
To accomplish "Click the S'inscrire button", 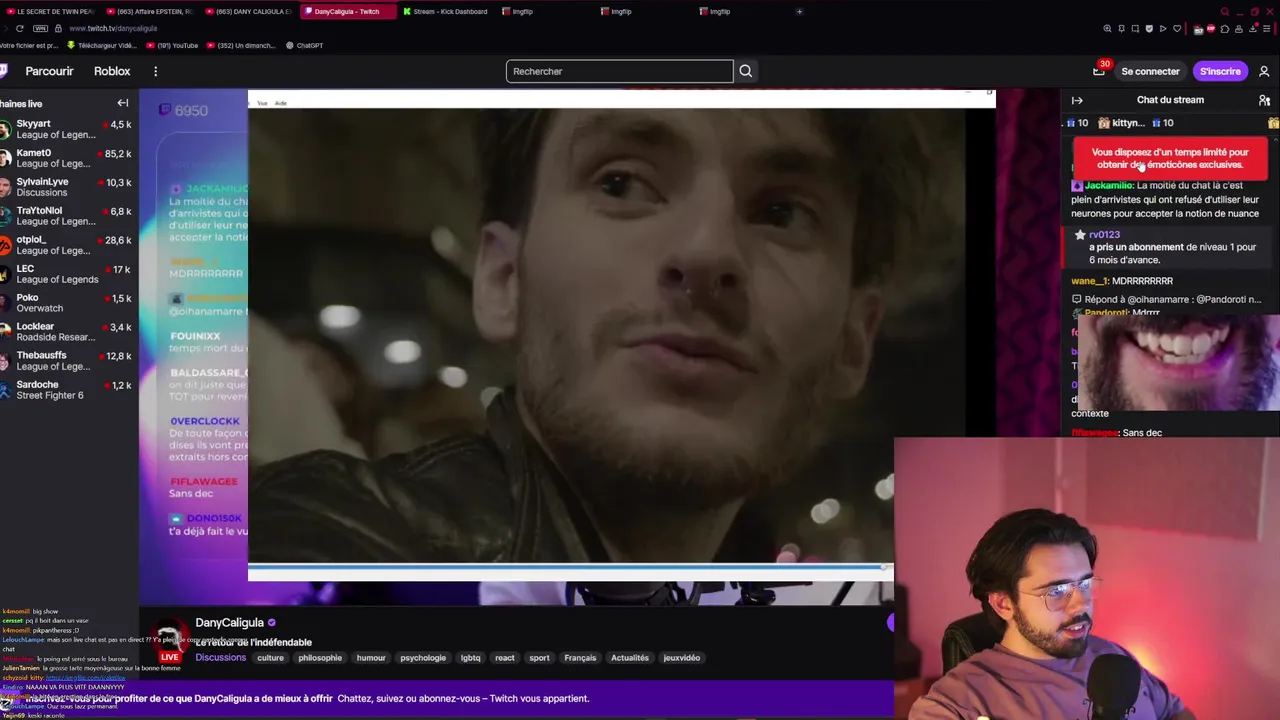I will click(x=1220, y=71).
